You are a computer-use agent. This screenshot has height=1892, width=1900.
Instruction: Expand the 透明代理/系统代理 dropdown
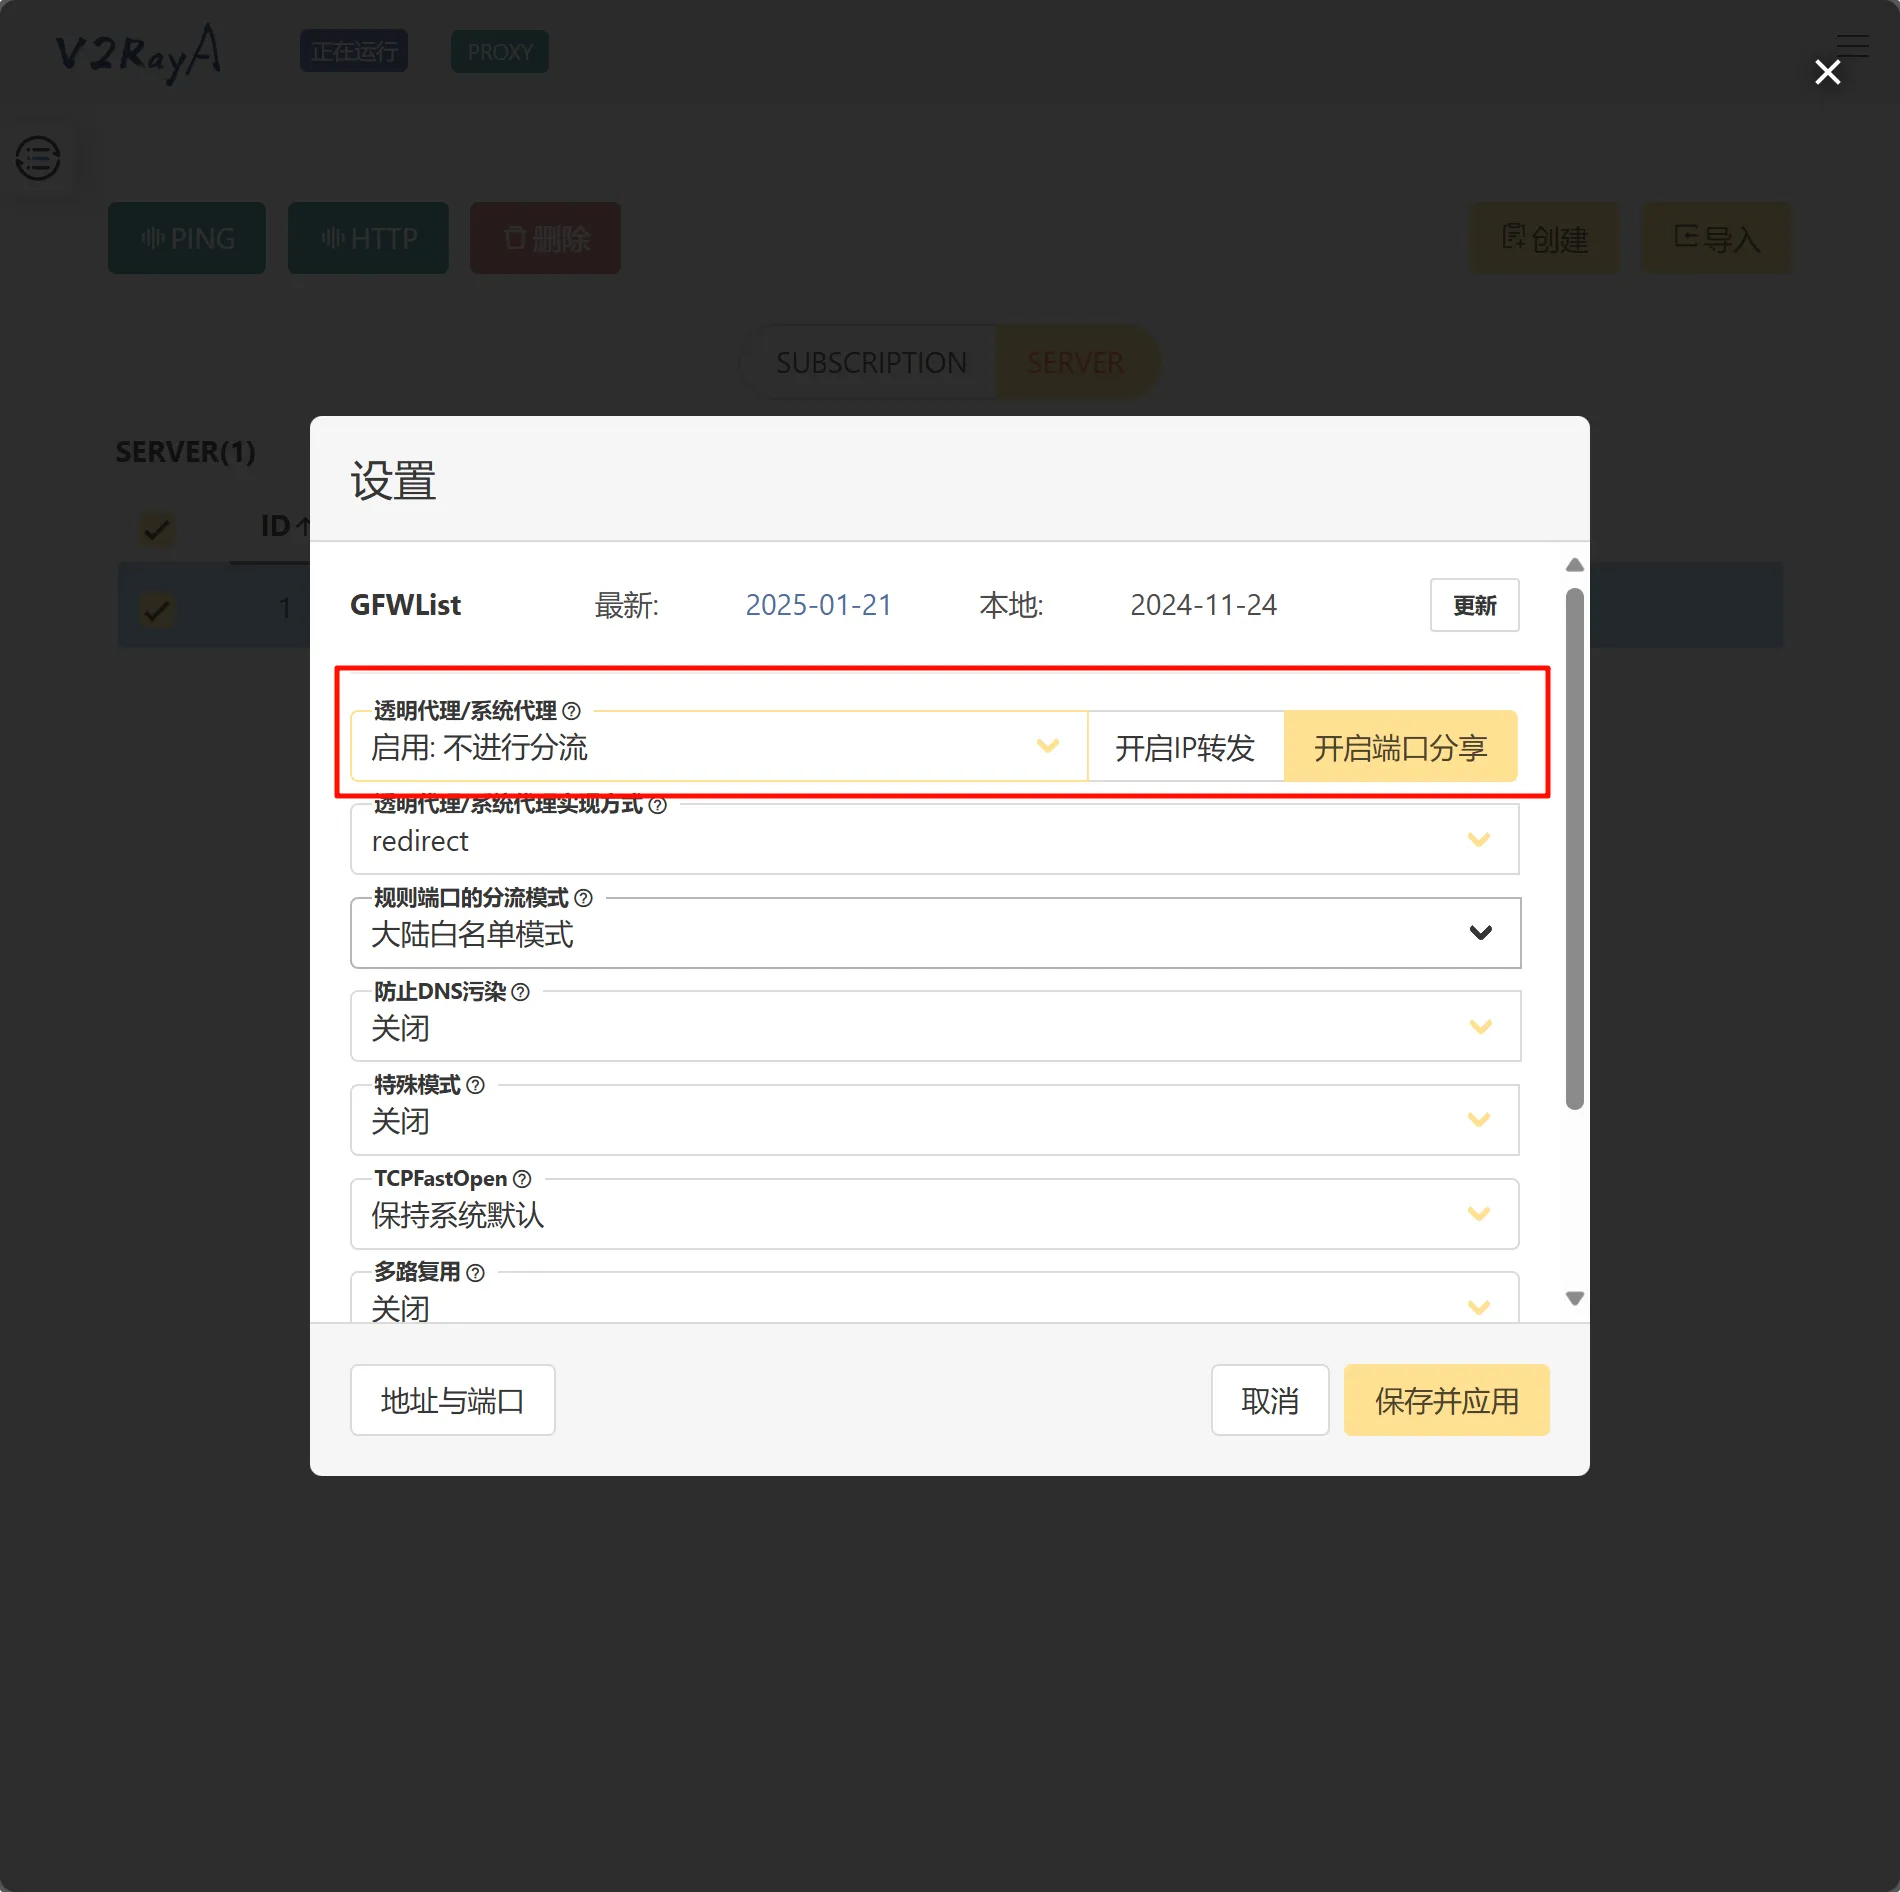coord(718,747)
